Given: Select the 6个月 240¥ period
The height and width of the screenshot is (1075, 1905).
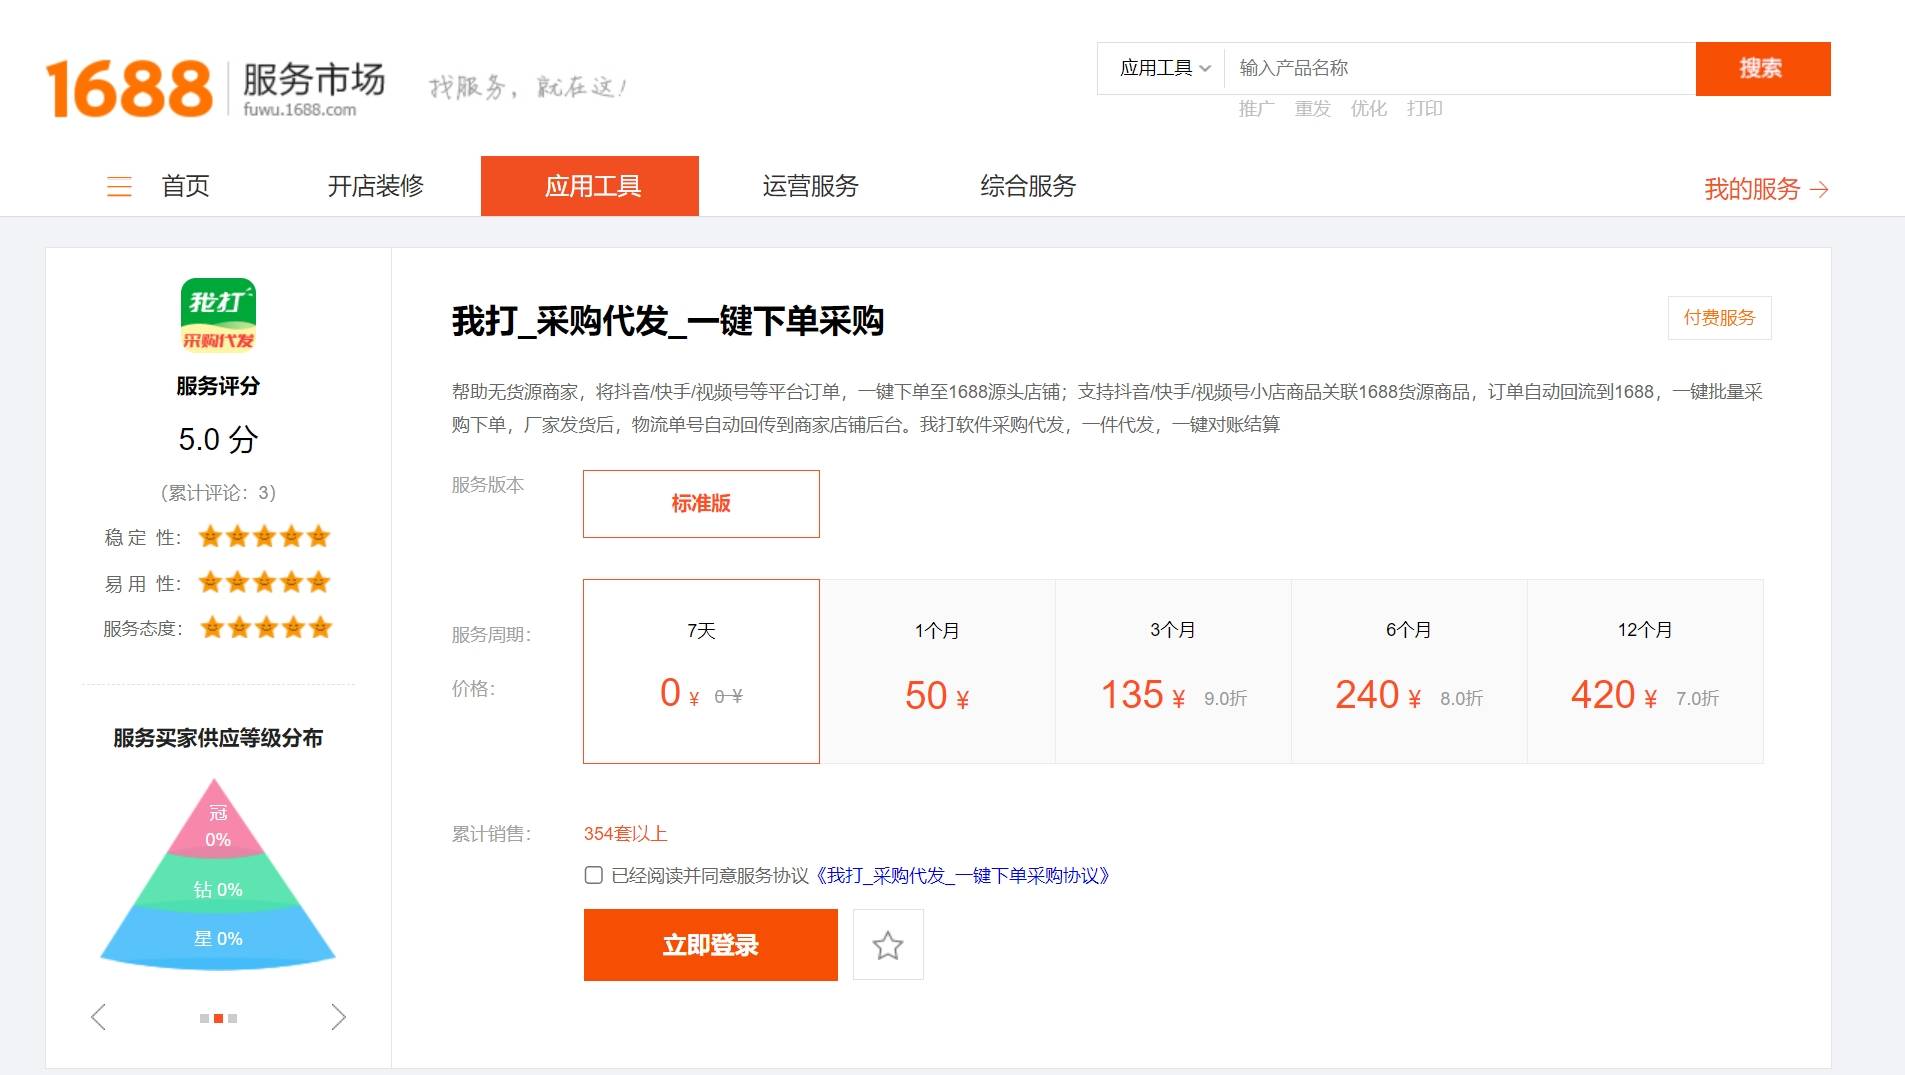Looking at the screenshot, I should click(1409, 671).
